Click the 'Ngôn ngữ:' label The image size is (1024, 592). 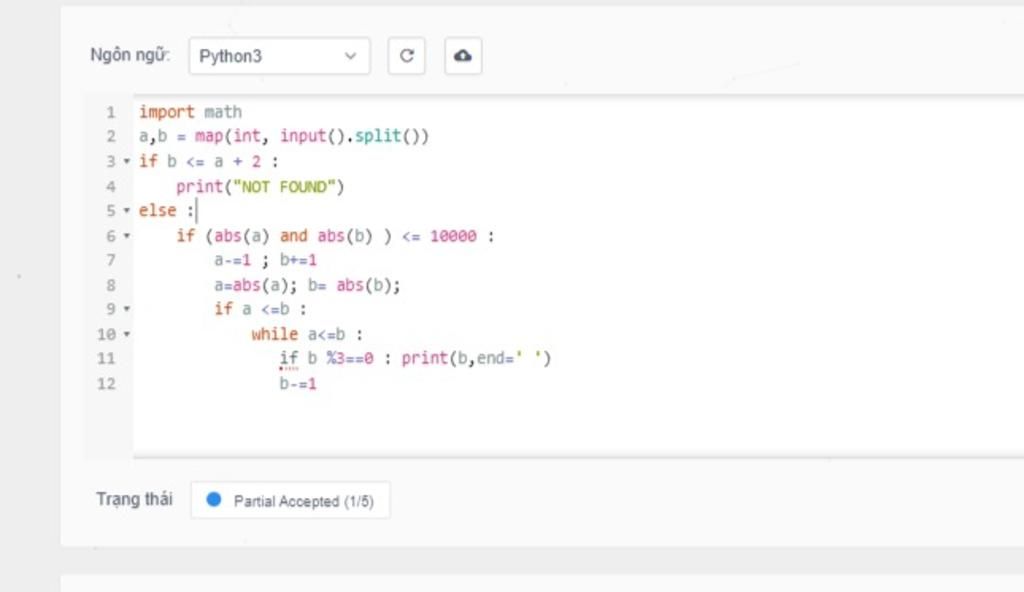pos(130,55)
